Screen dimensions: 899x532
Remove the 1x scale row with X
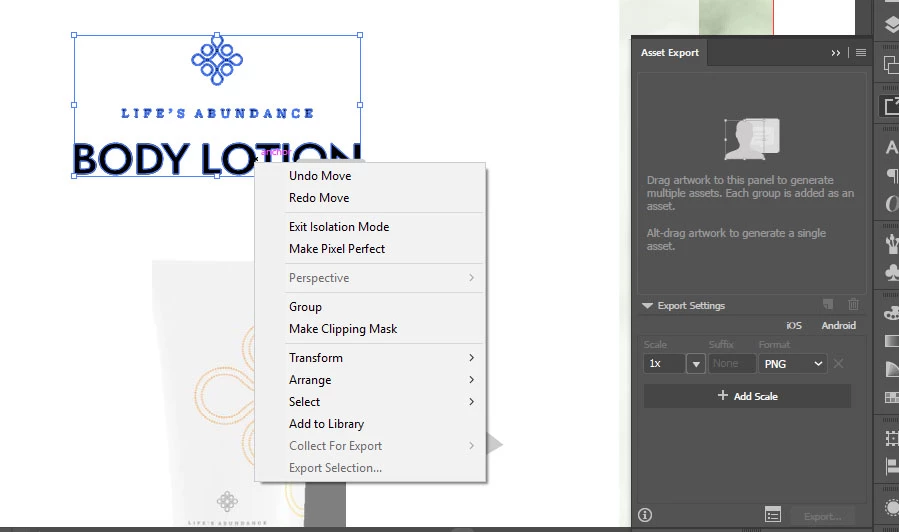pyautogui.click(x=838, y=363)
